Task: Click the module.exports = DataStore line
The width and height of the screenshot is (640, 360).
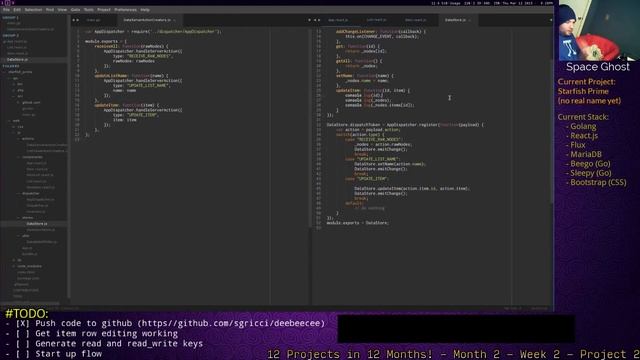Action: (358, 223)
